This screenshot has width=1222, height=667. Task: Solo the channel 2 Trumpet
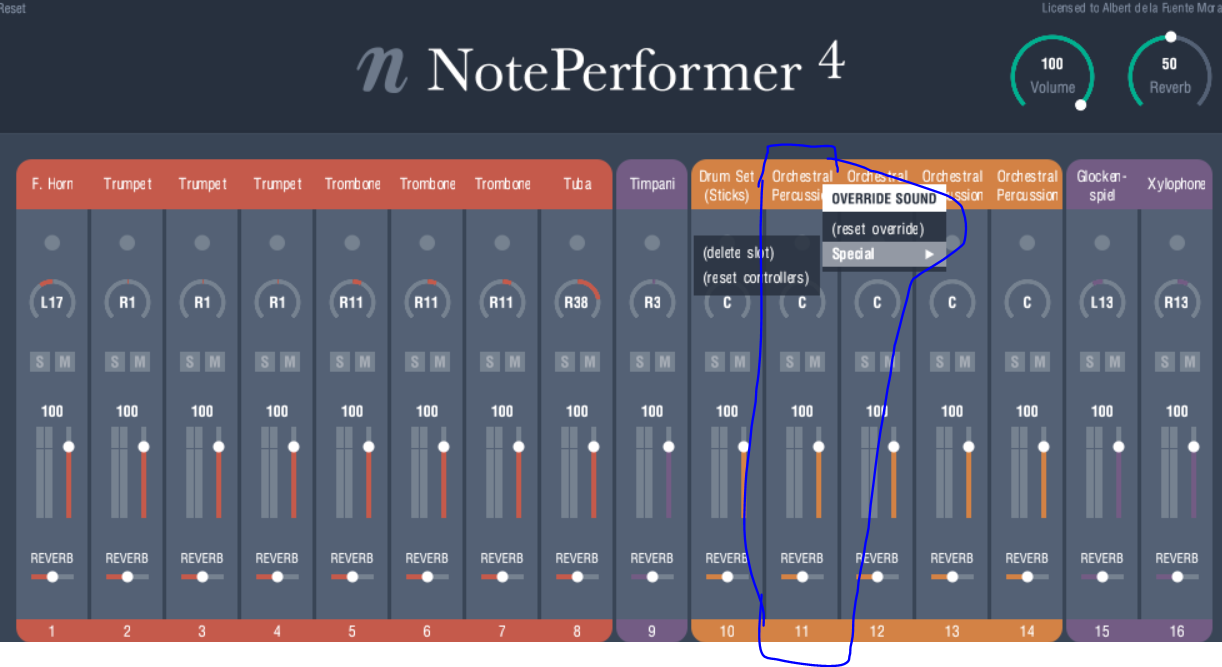[115, 362]
